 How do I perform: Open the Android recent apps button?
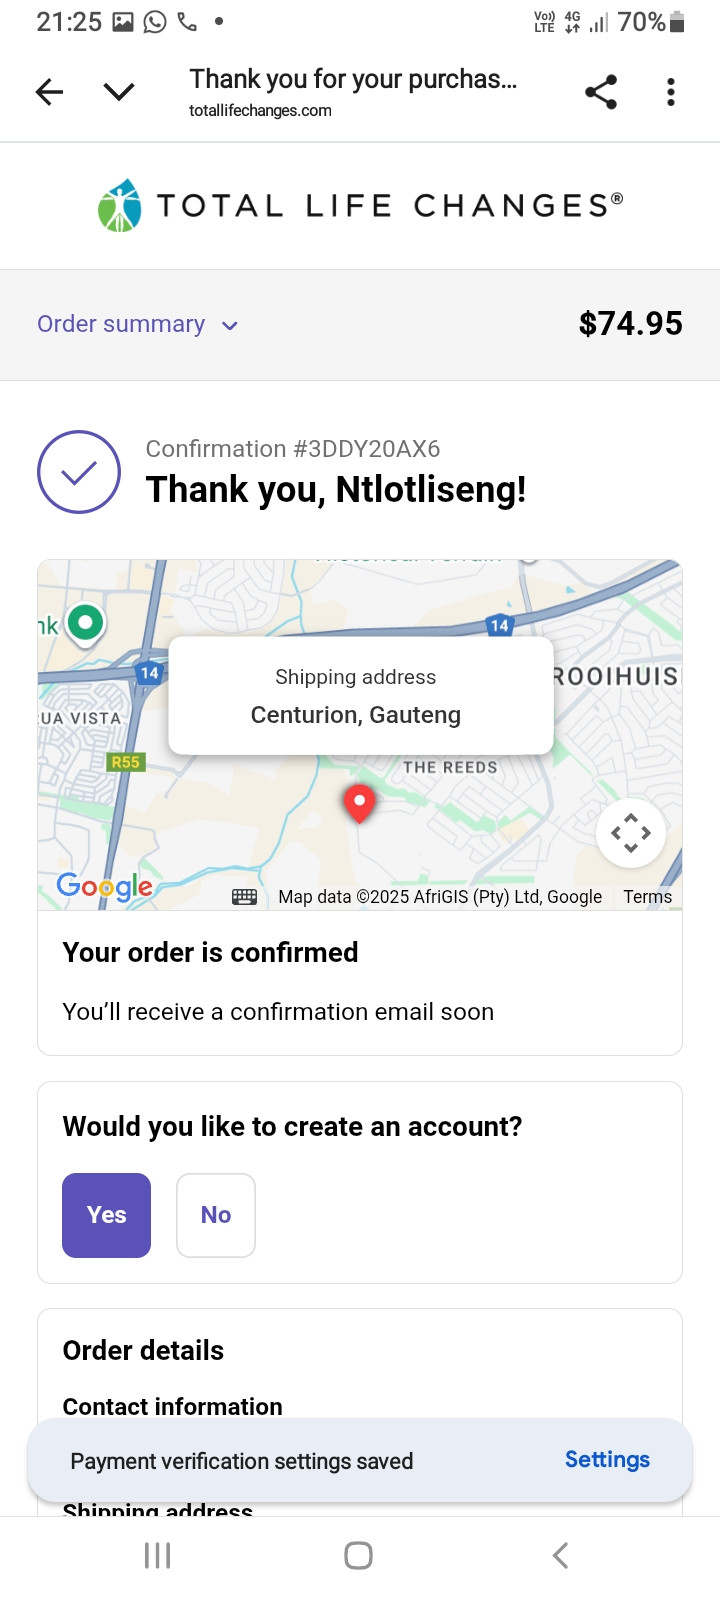point(158,1555)
